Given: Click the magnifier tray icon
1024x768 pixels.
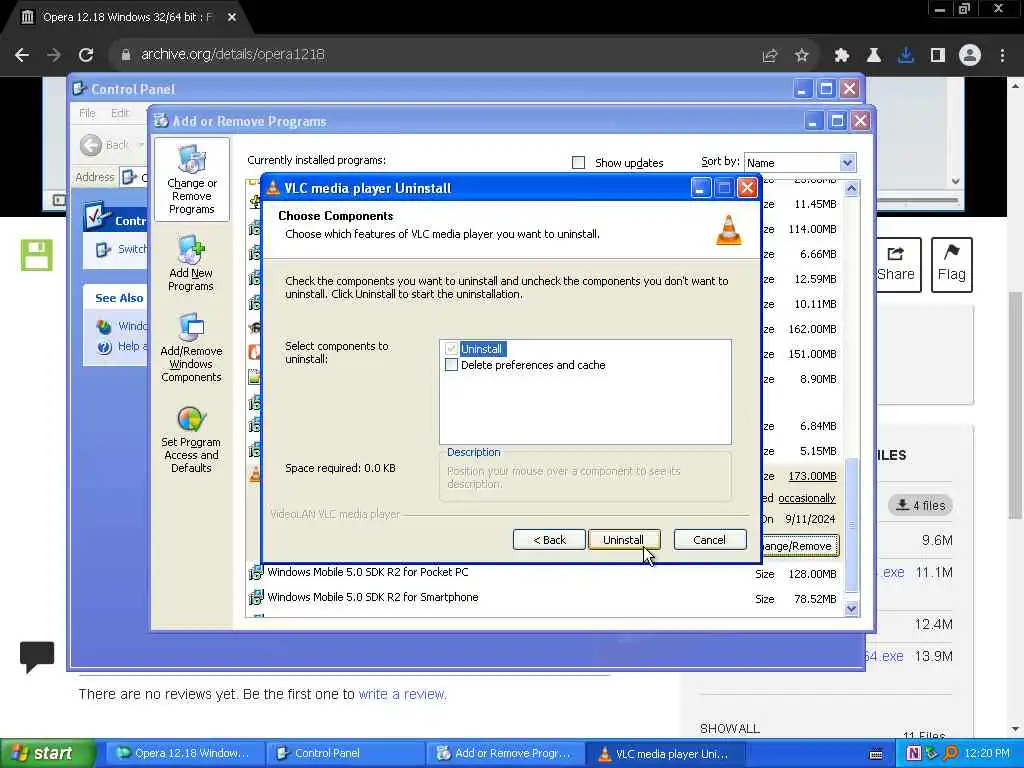Looking at the screenshot, I should [x=950, y=753].
